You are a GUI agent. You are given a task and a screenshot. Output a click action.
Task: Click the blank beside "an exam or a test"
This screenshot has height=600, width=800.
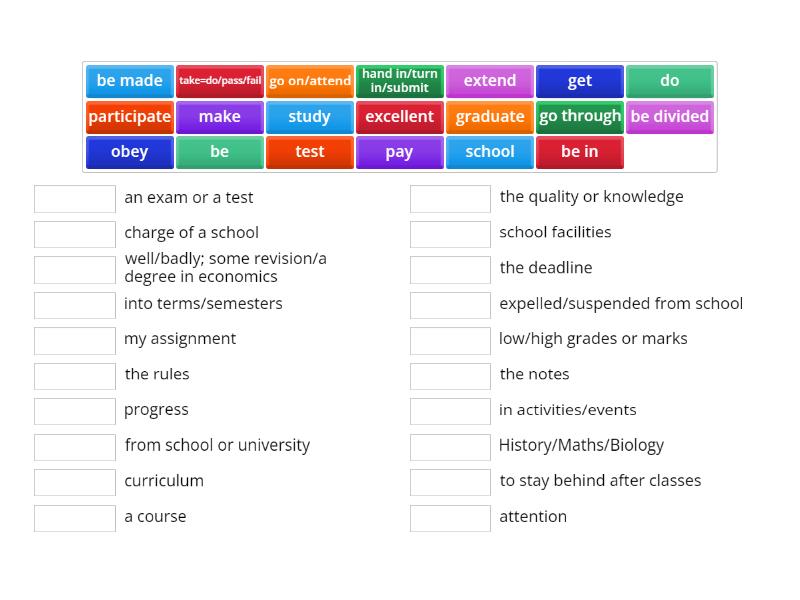point(74,198)
